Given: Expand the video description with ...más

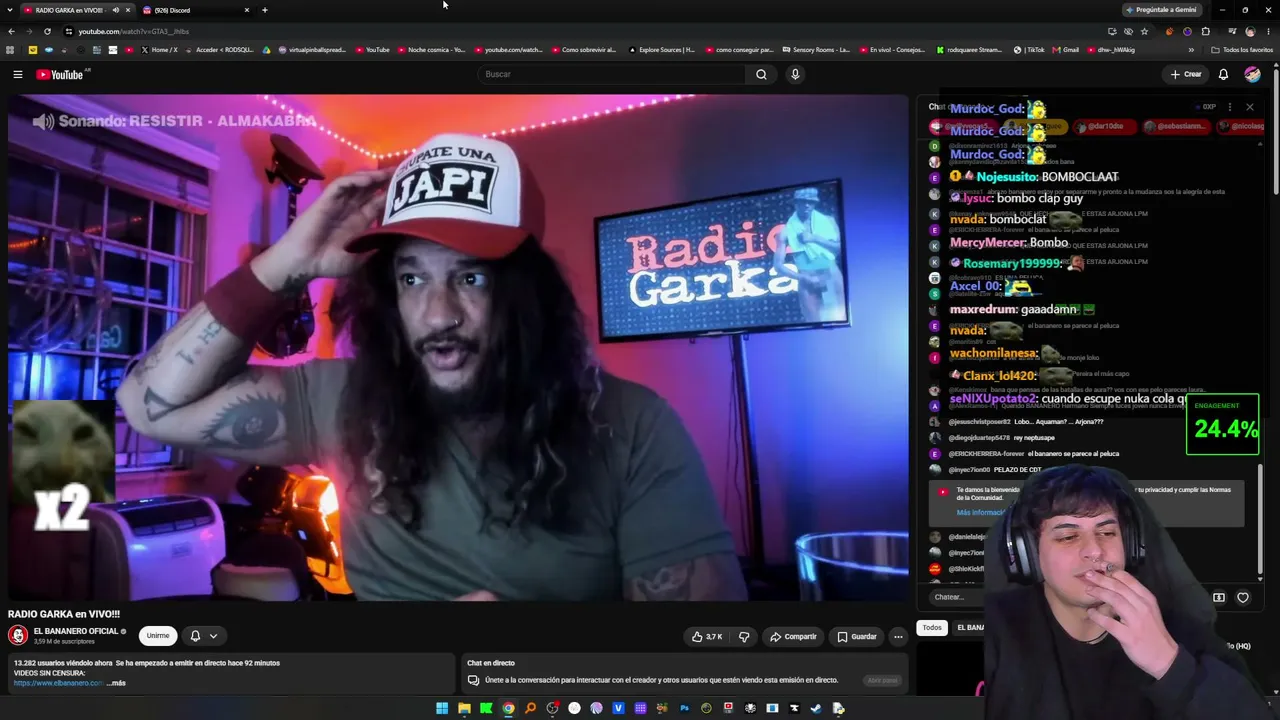Looking at the screenshot, I should tap(116, 683).
